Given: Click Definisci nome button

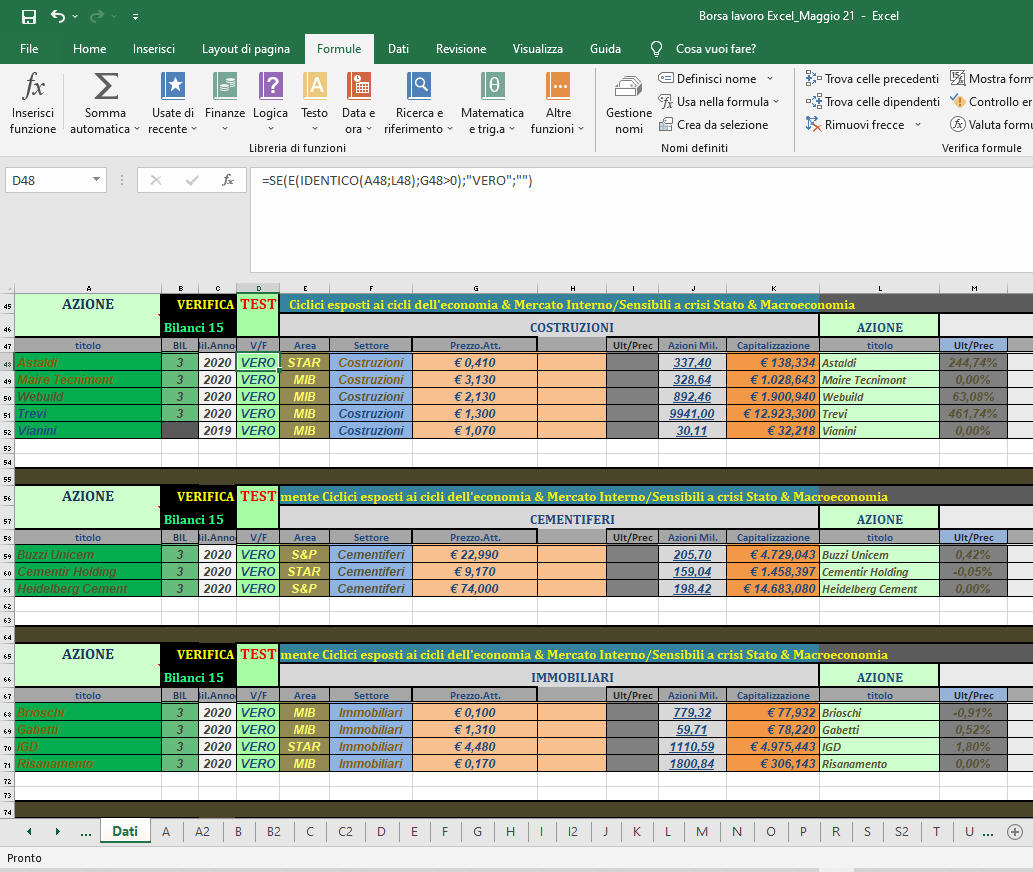Looking at the screenshot, I should click(x=708, y=78).
